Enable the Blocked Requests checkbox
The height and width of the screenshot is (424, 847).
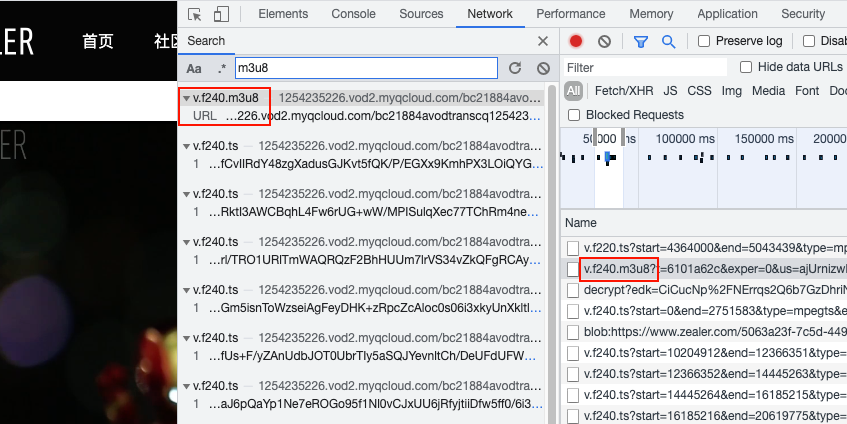[573, 115]
